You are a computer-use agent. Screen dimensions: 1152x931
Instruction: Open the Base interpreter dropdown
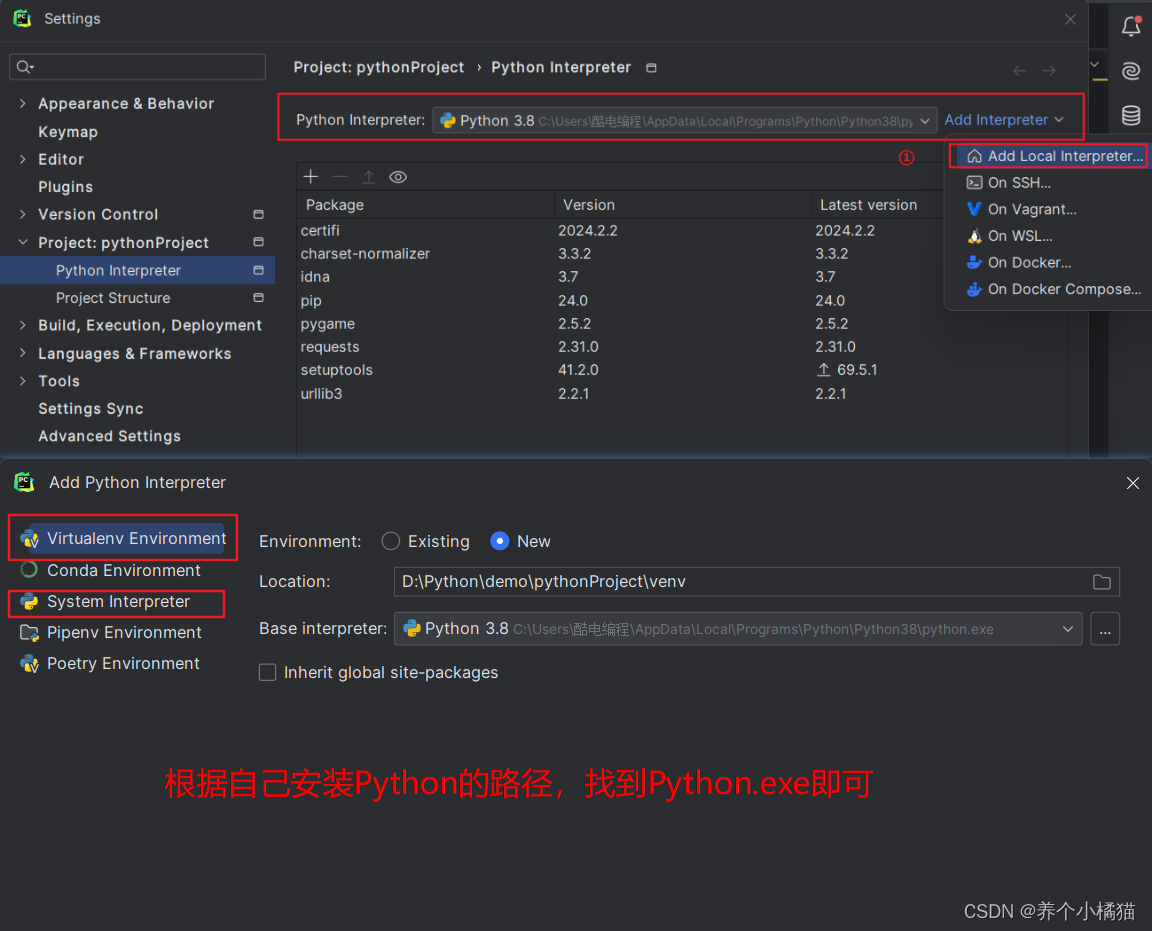pyautogui.click(x=738, y=629)
